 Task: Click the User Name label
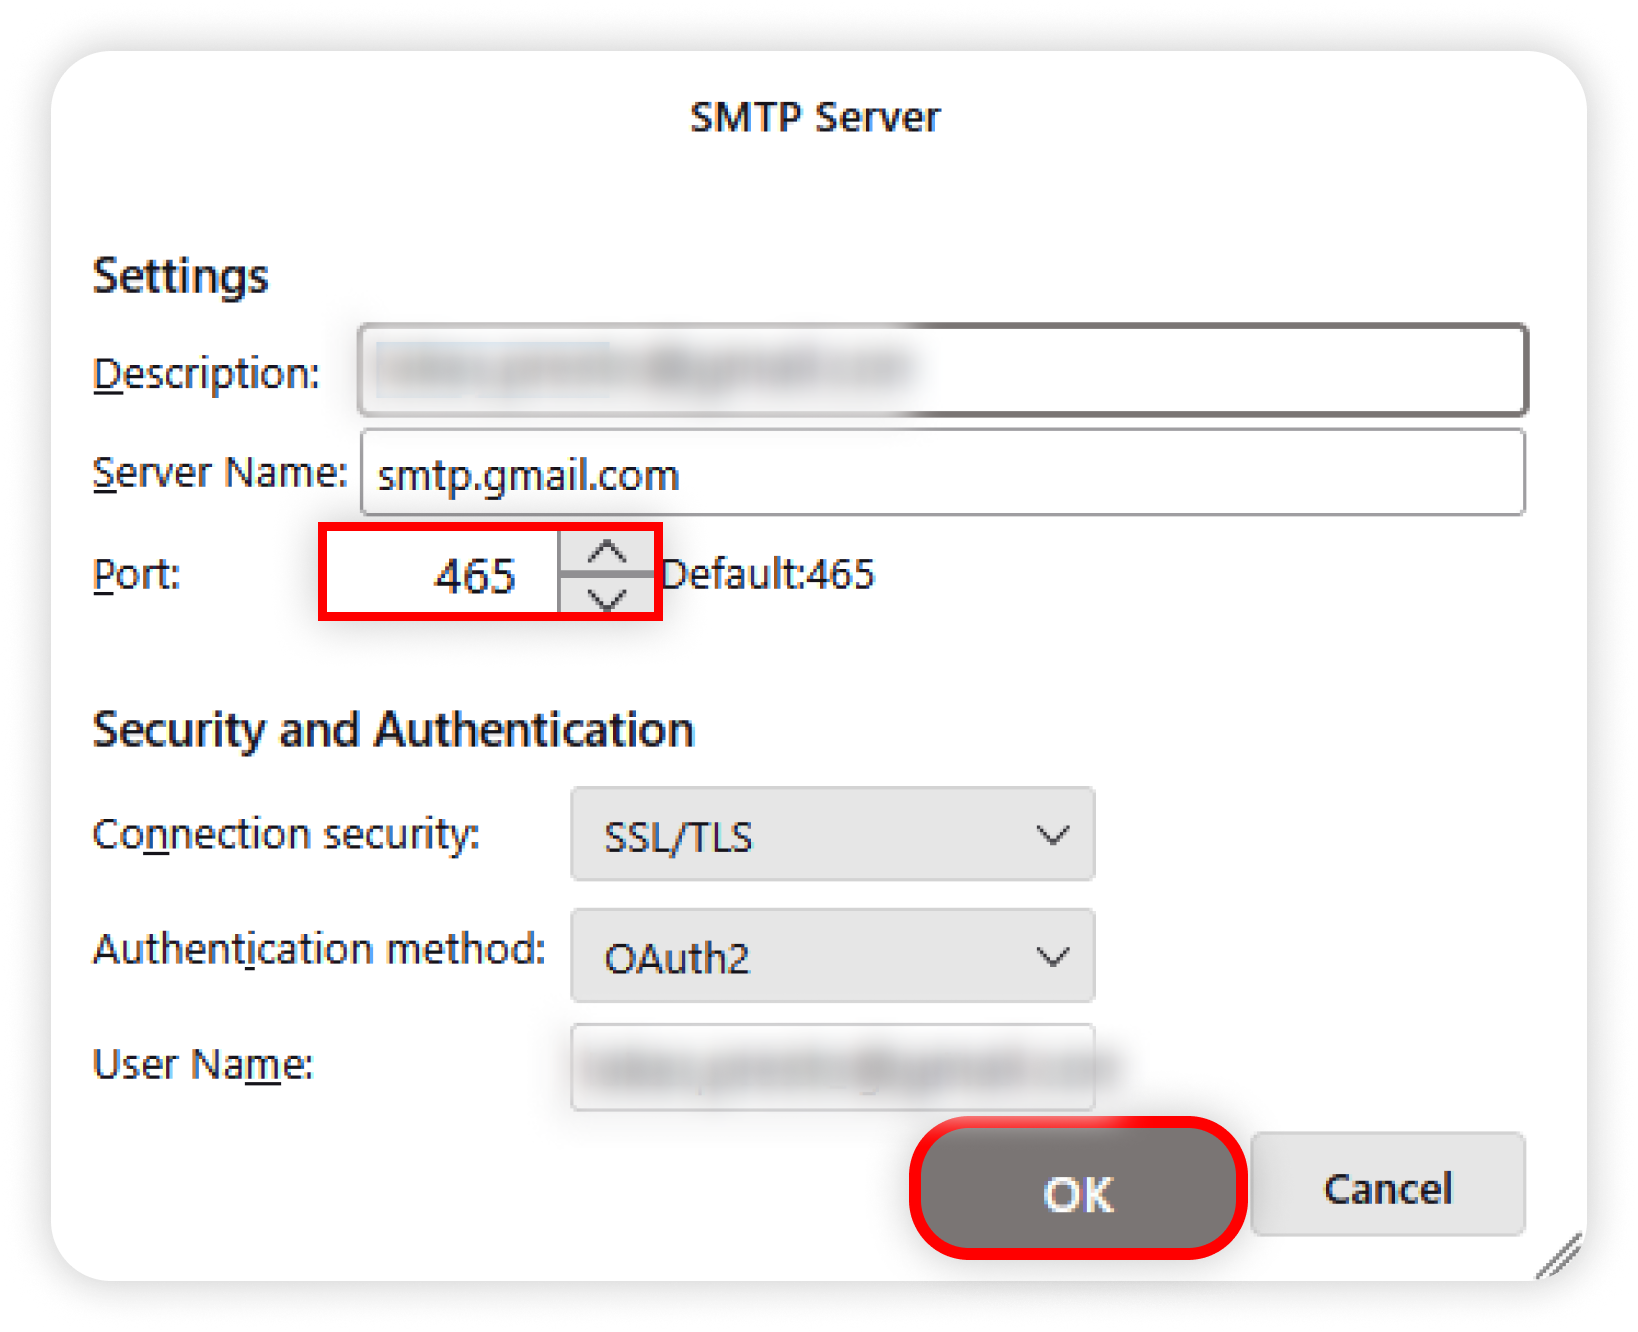203,1065
